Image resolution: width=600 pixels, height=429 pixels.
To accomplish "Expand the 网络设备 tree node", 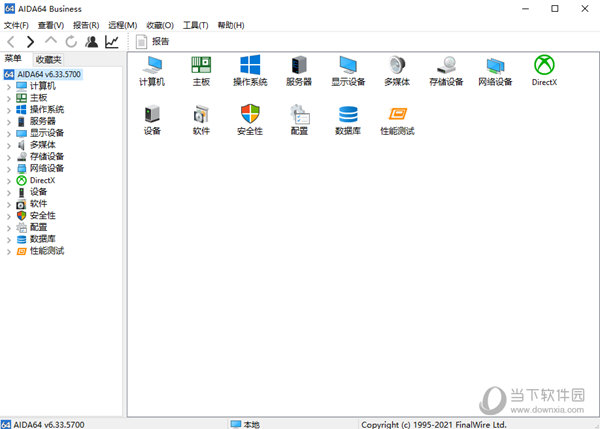I will pyautogui.click(x=9, y=170).
